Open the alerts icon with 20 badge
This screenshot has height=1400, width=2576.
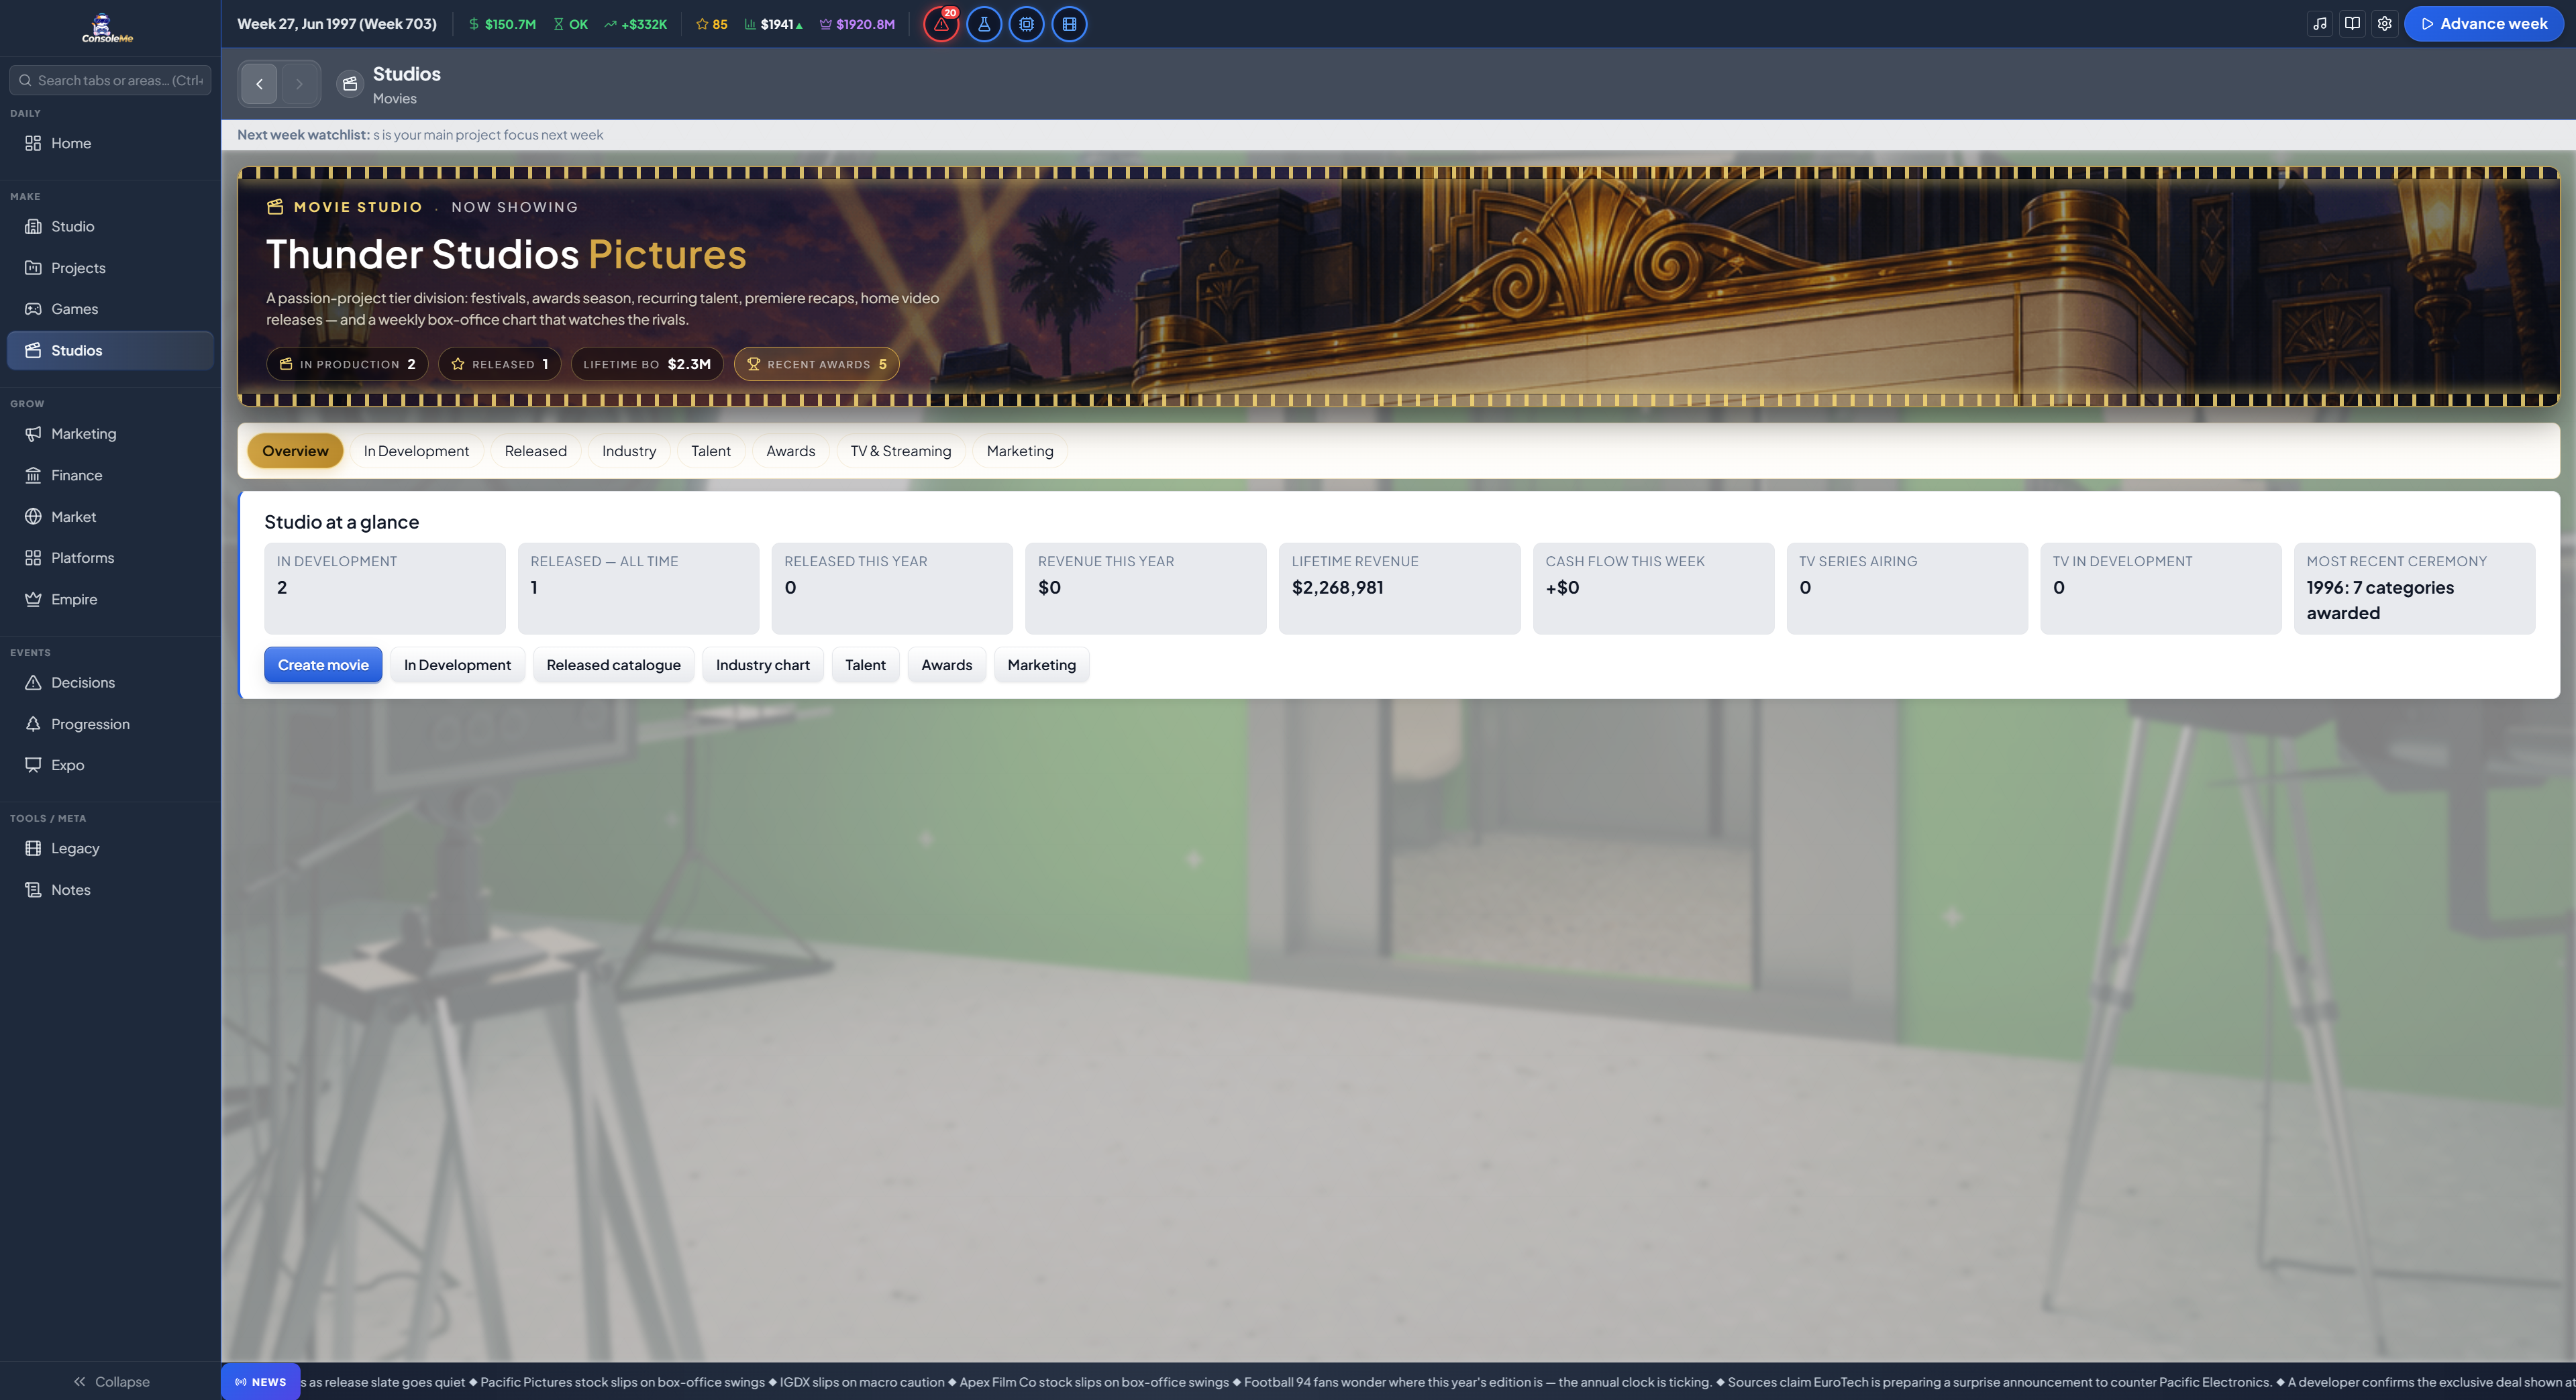(941, 24)
